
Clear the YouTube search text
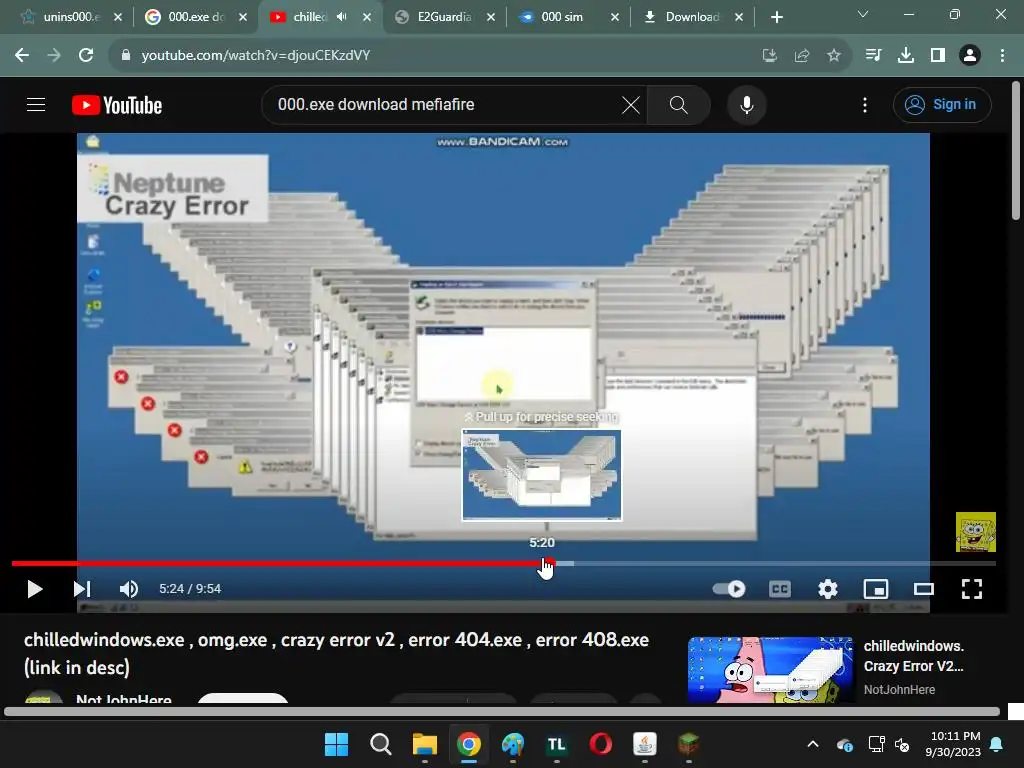click(631, 104)
